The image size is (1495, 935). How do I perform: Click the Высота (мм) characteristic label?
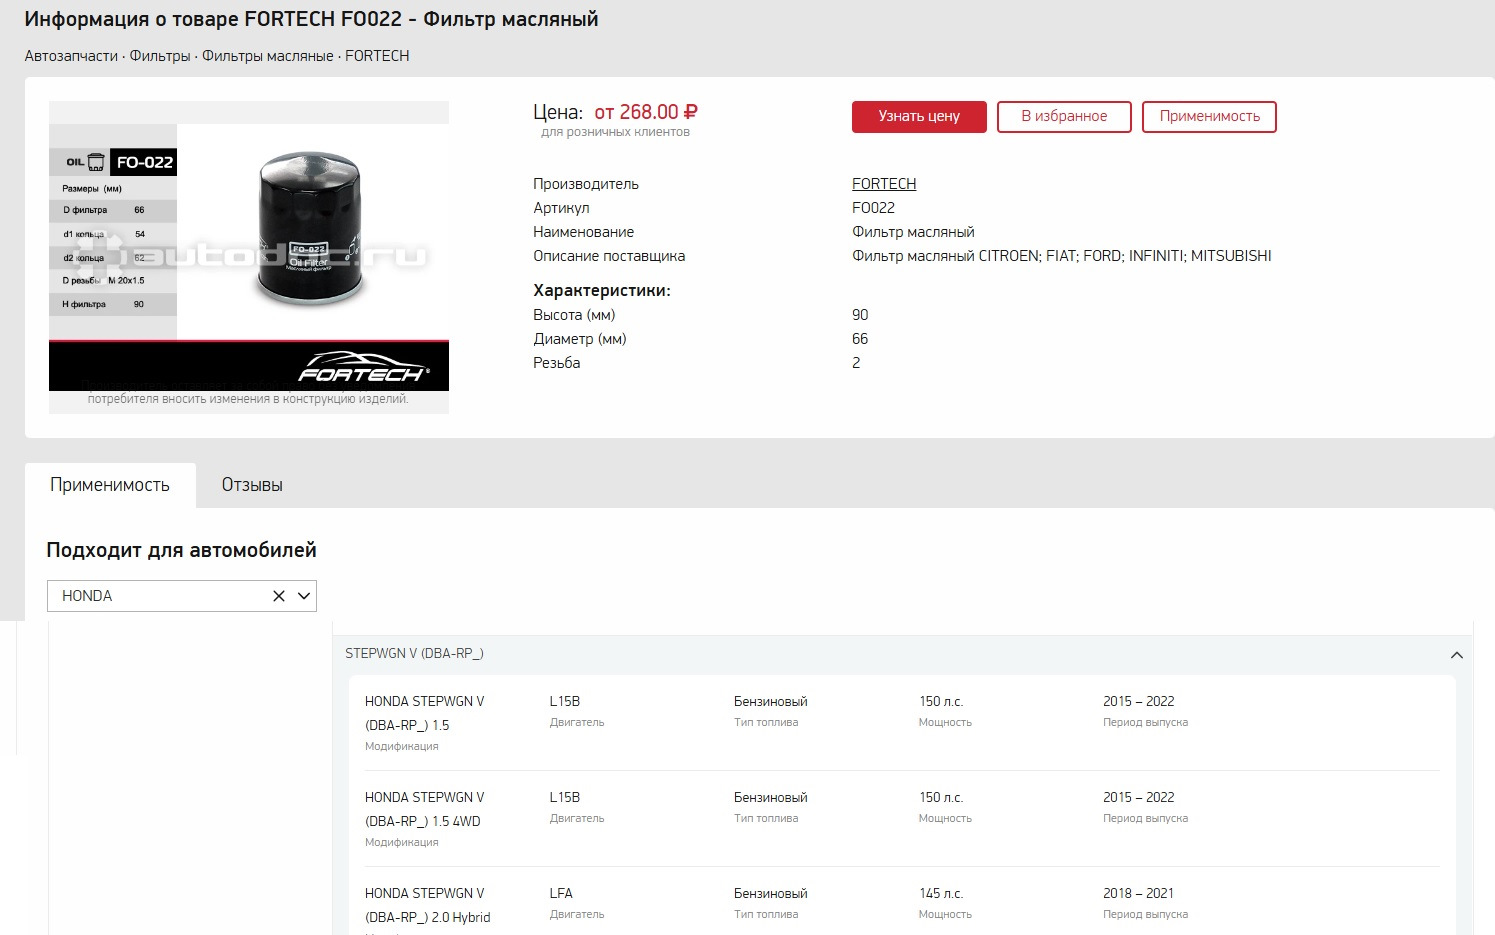point(574,315)
